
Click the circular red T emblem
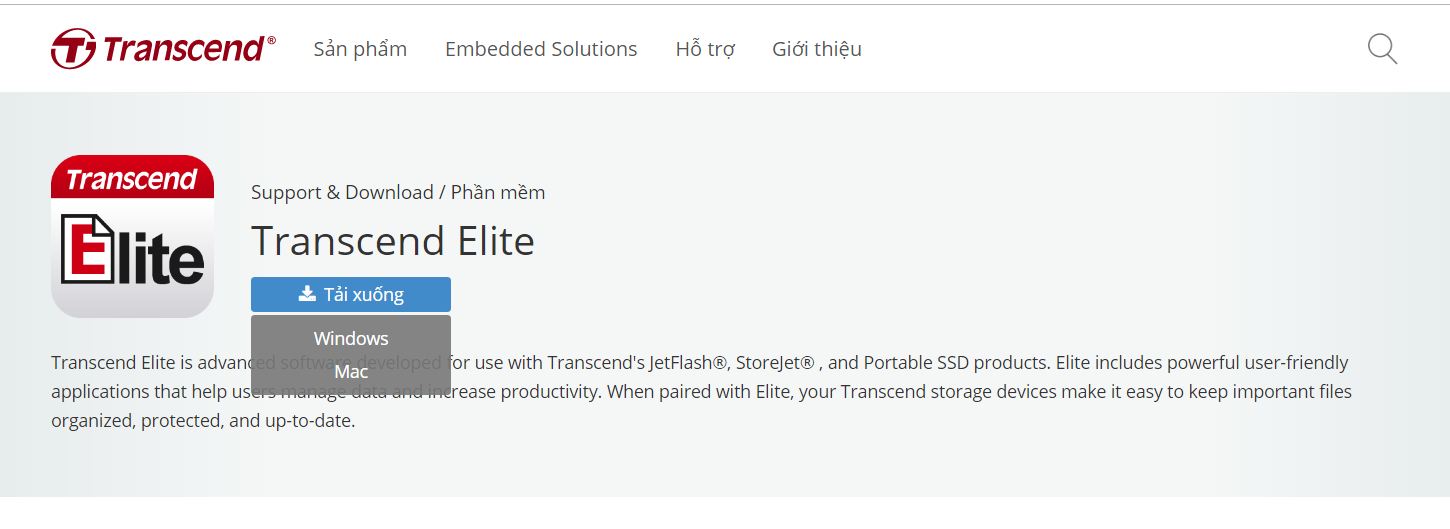pos(73,49)
